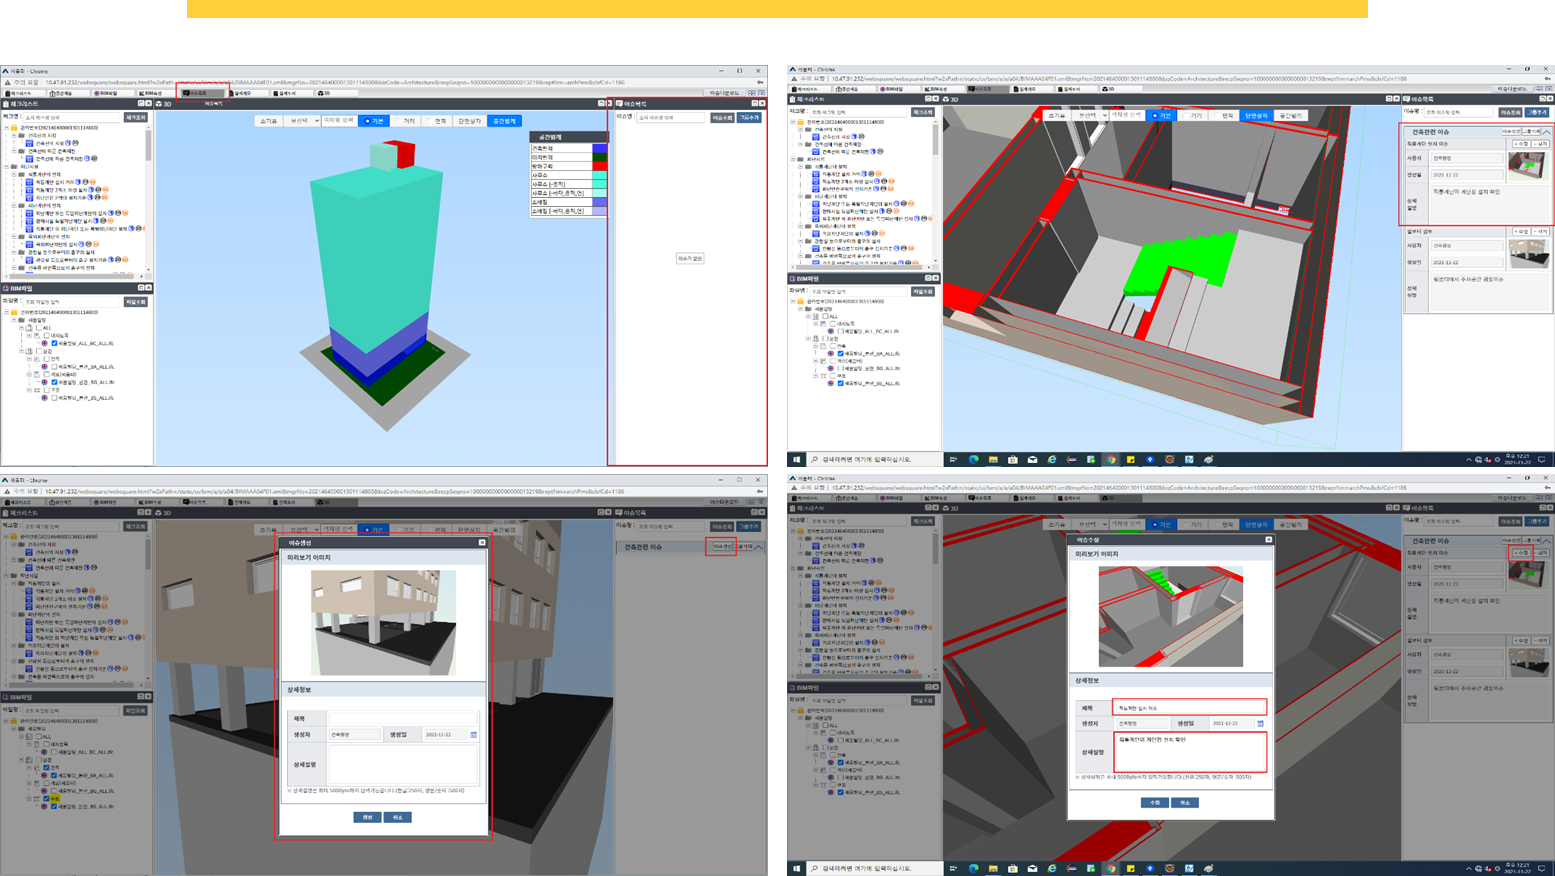Click 이슈생성 button in green staircase window

[x=1511, y=131]
